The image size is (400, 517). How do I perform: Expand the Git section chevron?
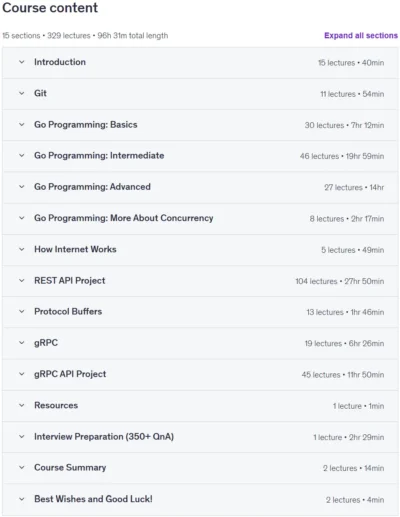click(x=22, y=93)
